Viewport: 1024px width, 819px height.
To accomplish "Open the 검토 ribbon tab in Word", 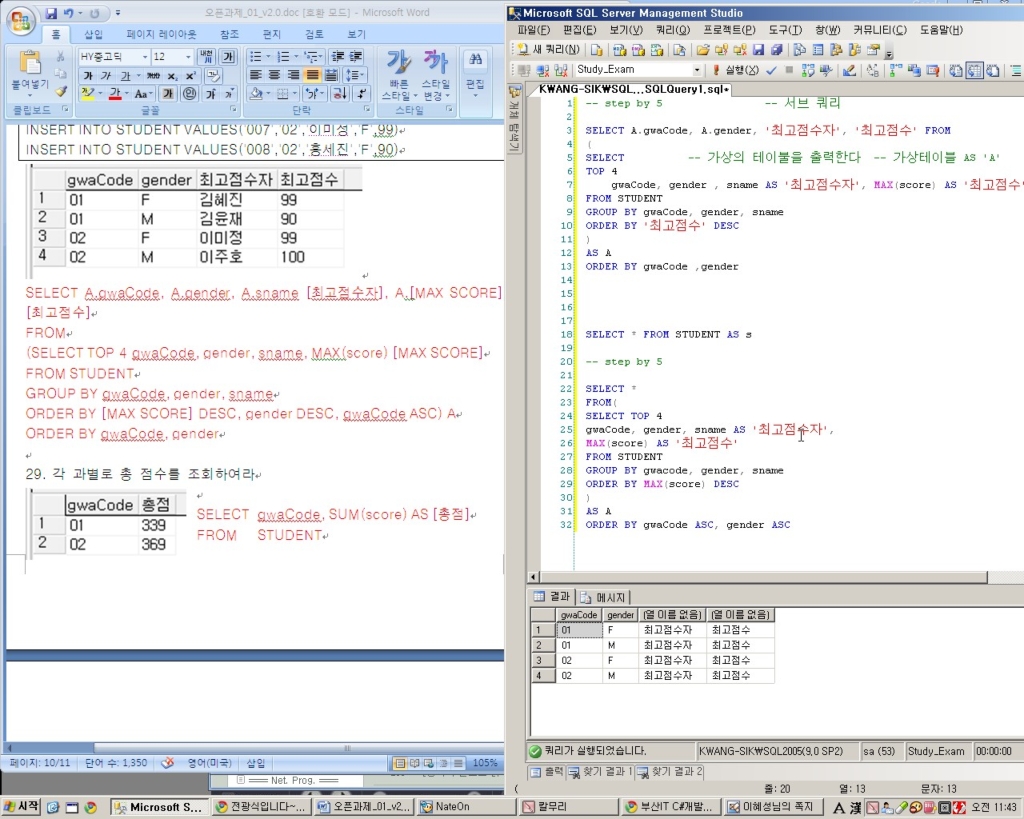I will point(314,34).
